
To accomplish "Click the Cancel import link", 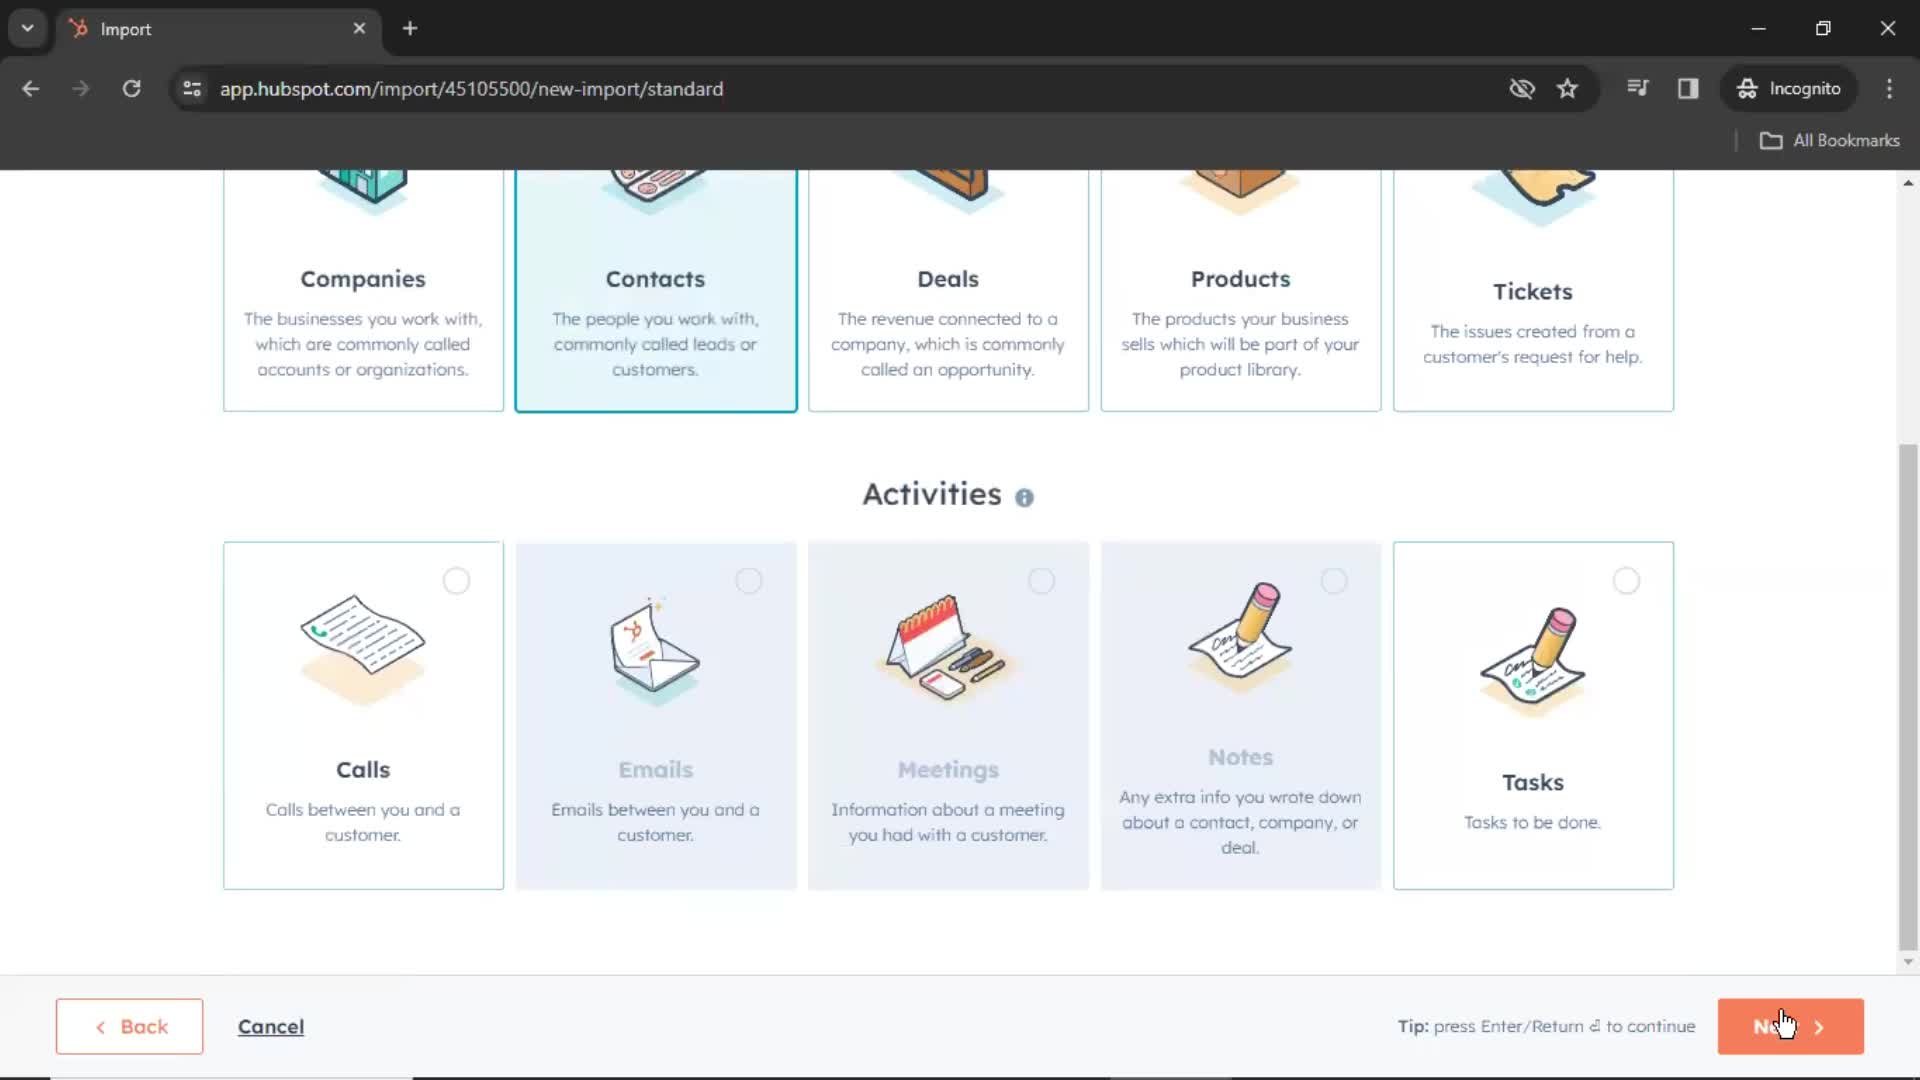I will click(270, 1026).
